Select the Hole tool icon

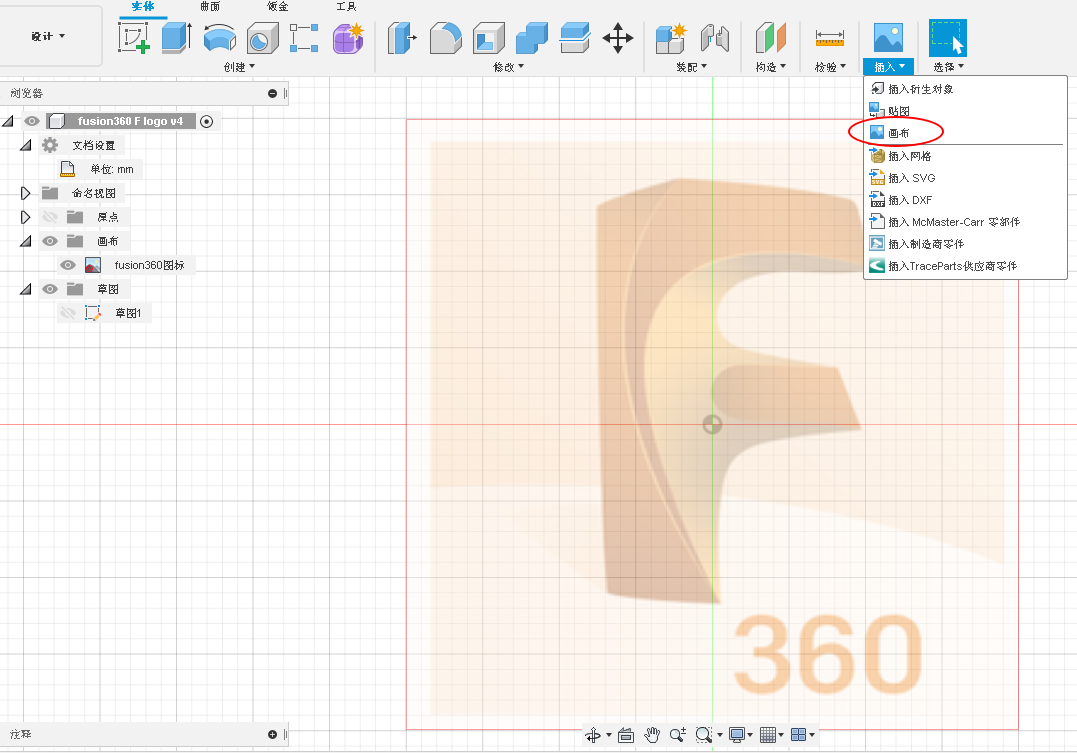262,38
